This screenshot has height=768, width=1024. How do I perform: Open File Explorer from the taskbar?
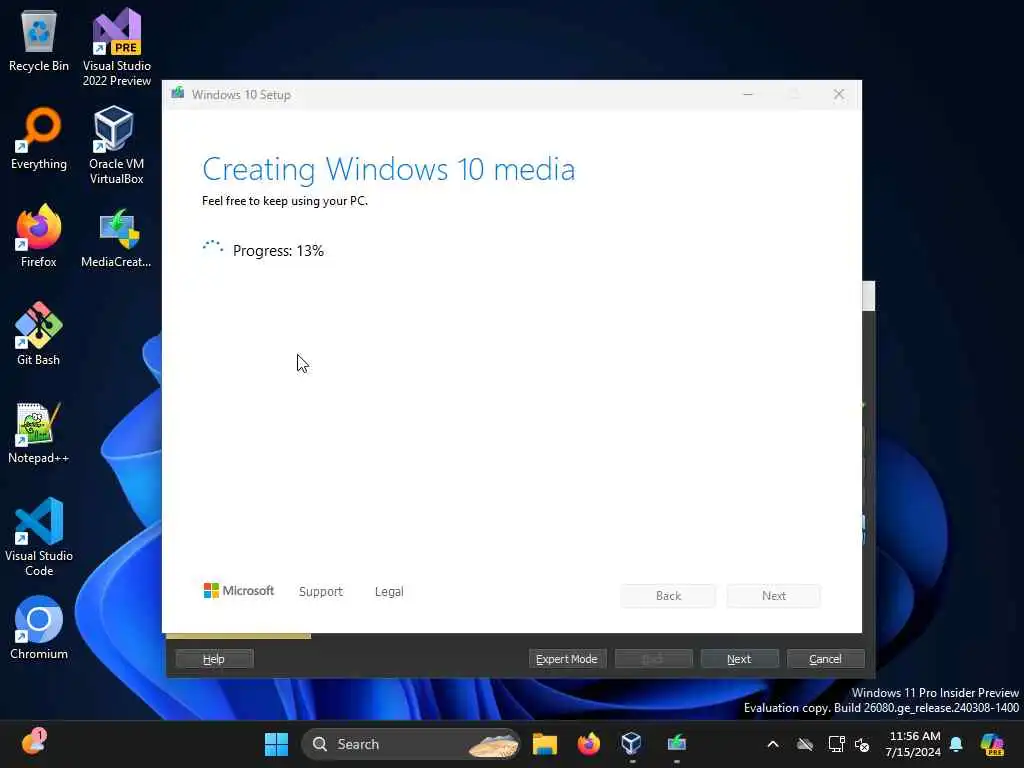(x=545, y=744)
